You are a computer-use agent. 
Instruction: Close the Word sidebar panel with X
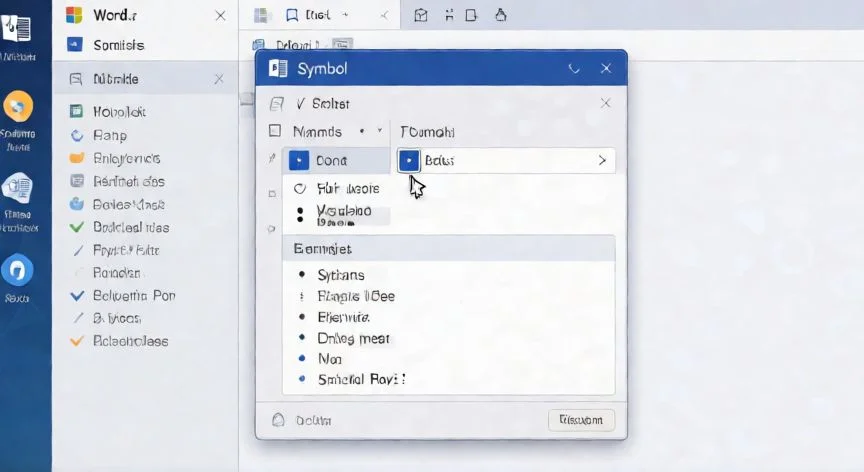coord(220,16)
